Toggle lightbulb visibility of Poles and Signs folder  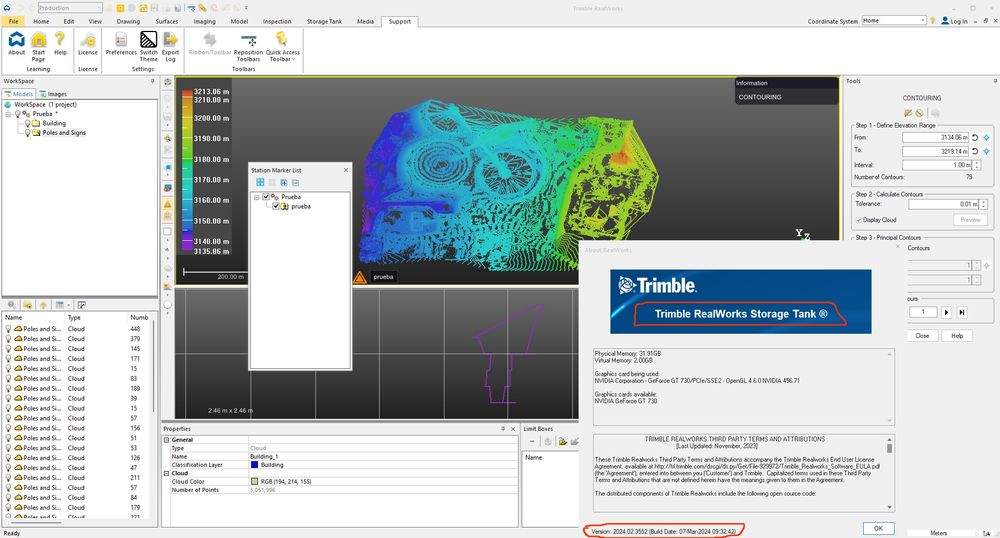click(x=27, y=133)
